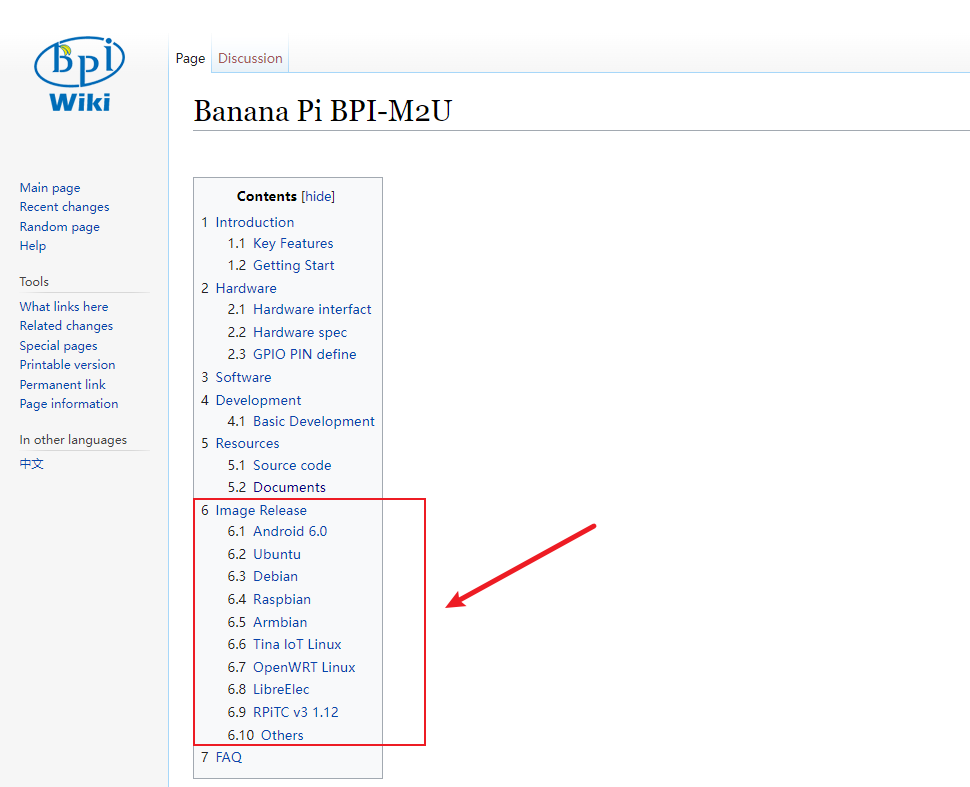Jump to 6.10 Others
This screenshot has width=970, height=787.
265,735
